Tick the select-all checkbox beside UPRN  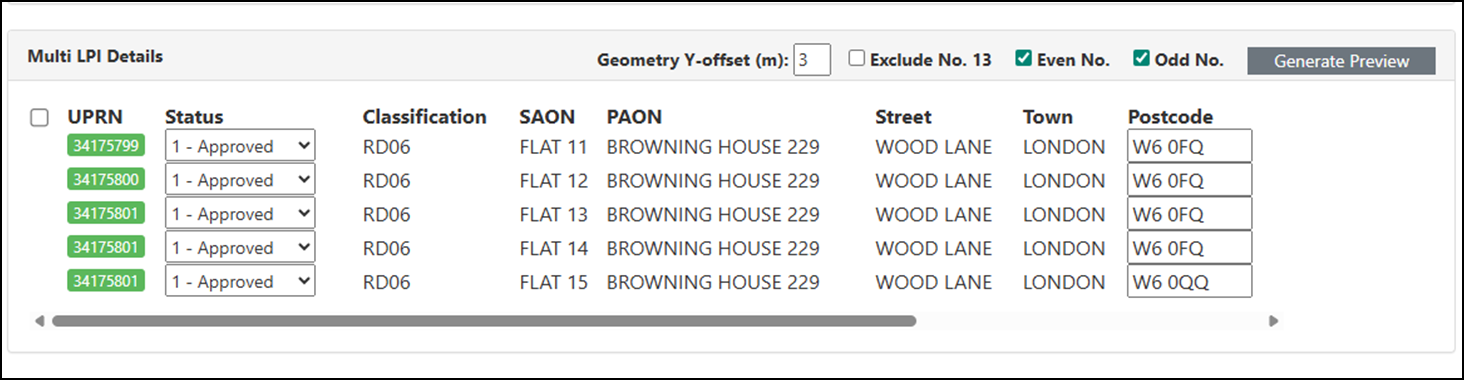(39, 118)
